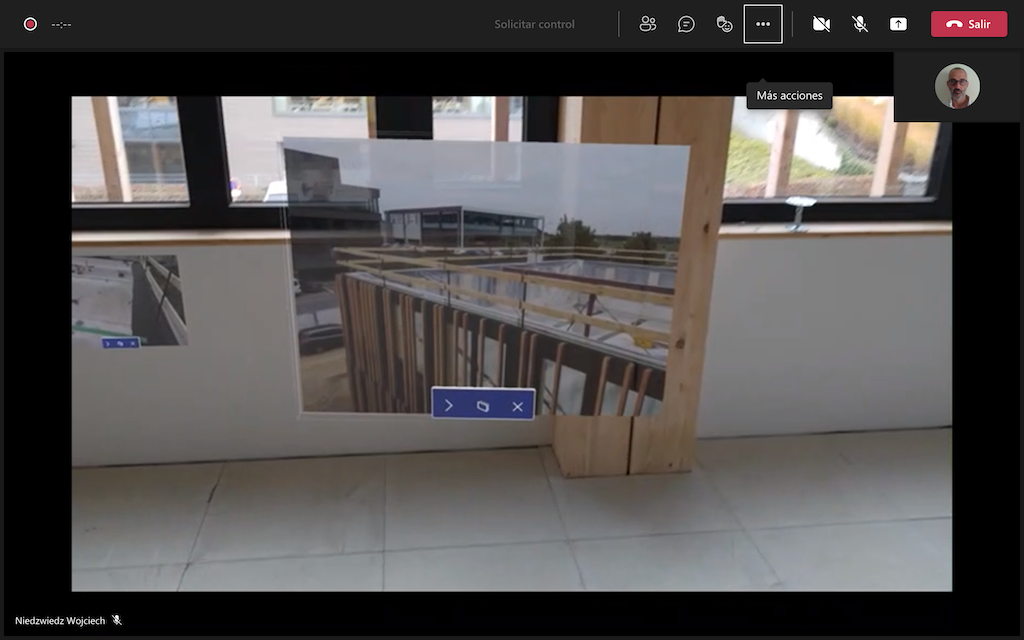Select the small photo panel on the left wall
The image size is (1024, 640).
click(129, 300)
